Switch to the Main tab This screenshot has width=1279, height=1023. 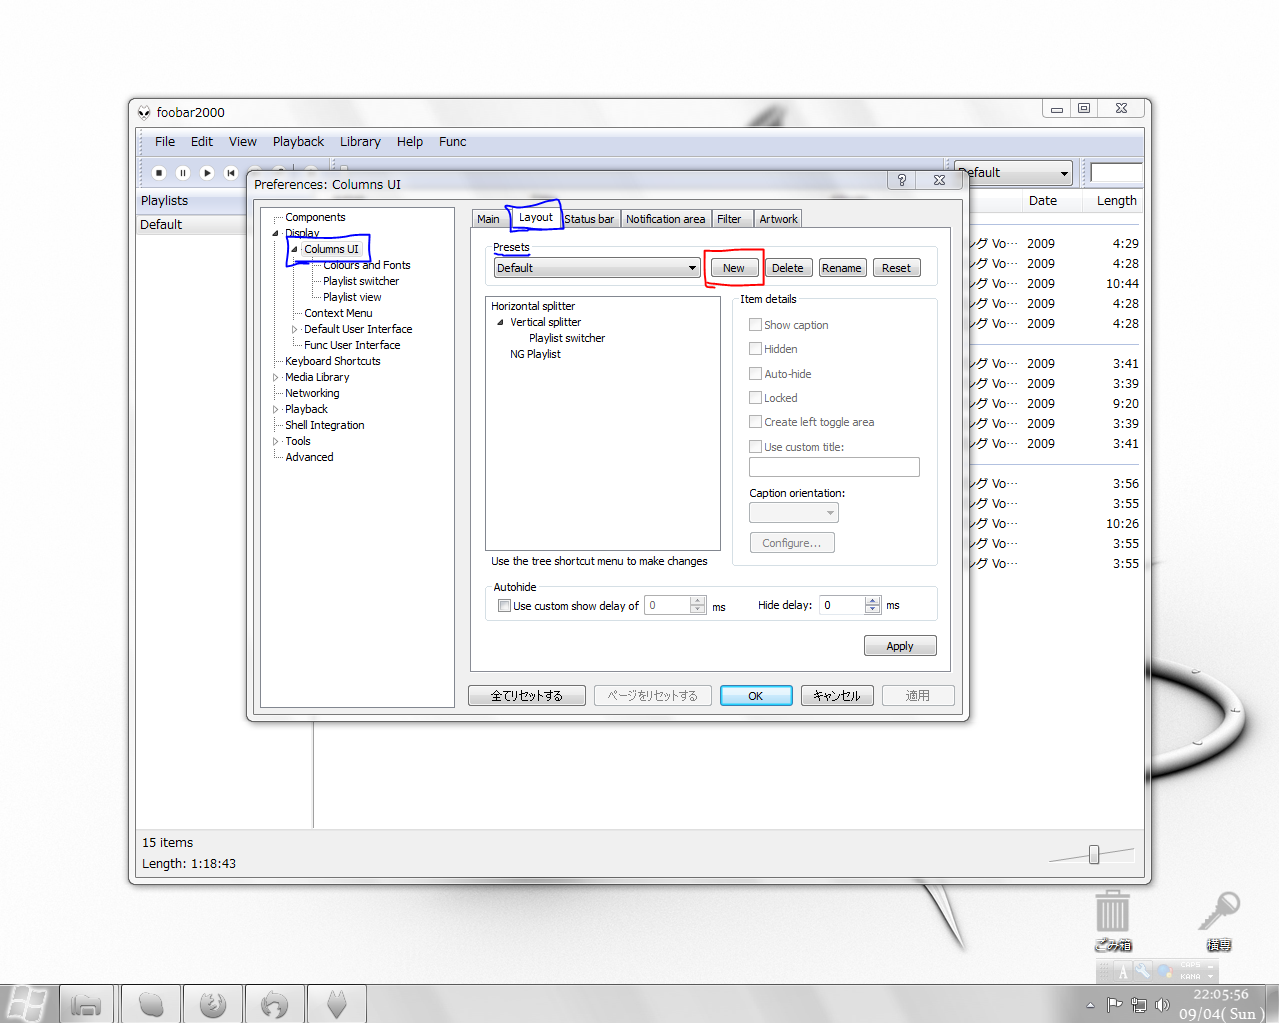[488, 219]
